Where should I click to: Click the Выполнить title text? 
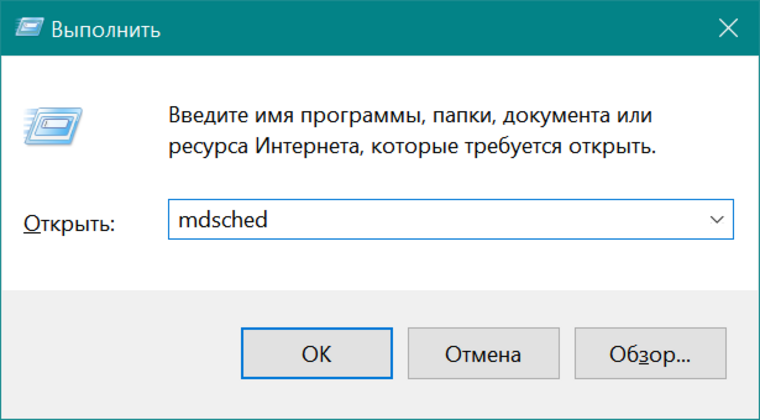pyautogui.click(x=106, y=30)
